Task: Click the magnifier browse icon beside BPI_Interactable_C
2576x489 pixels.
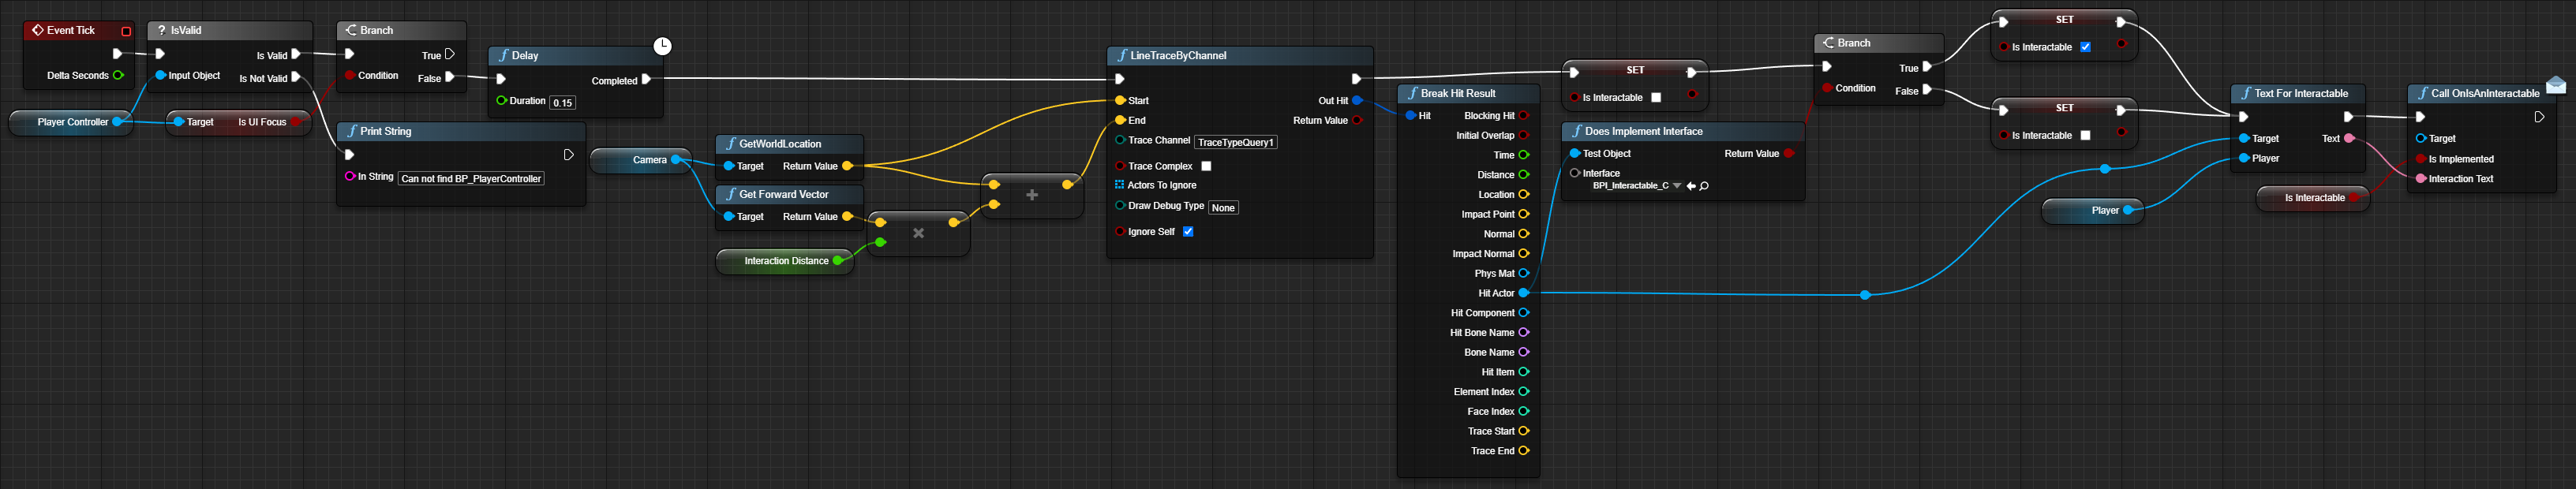Action: [1704, 186]
